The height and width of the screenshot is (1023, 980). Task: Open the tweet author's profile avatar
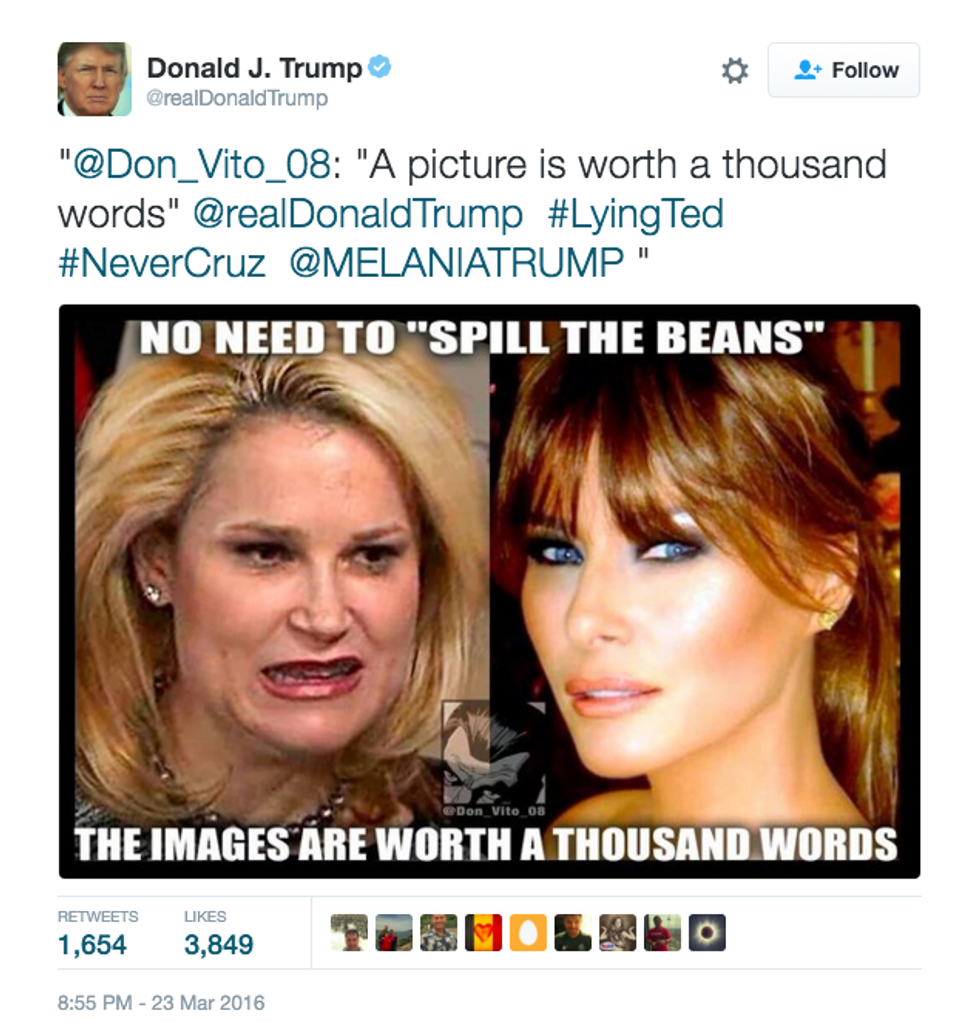coord(95,79)
